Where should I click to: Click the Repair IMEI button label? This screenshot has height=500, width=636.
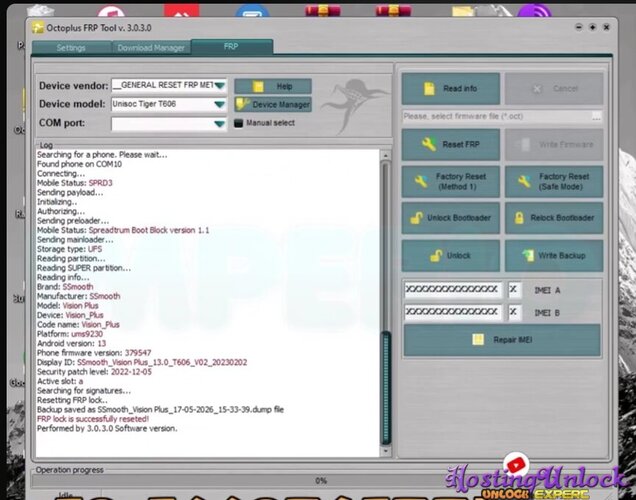point(513,340)
